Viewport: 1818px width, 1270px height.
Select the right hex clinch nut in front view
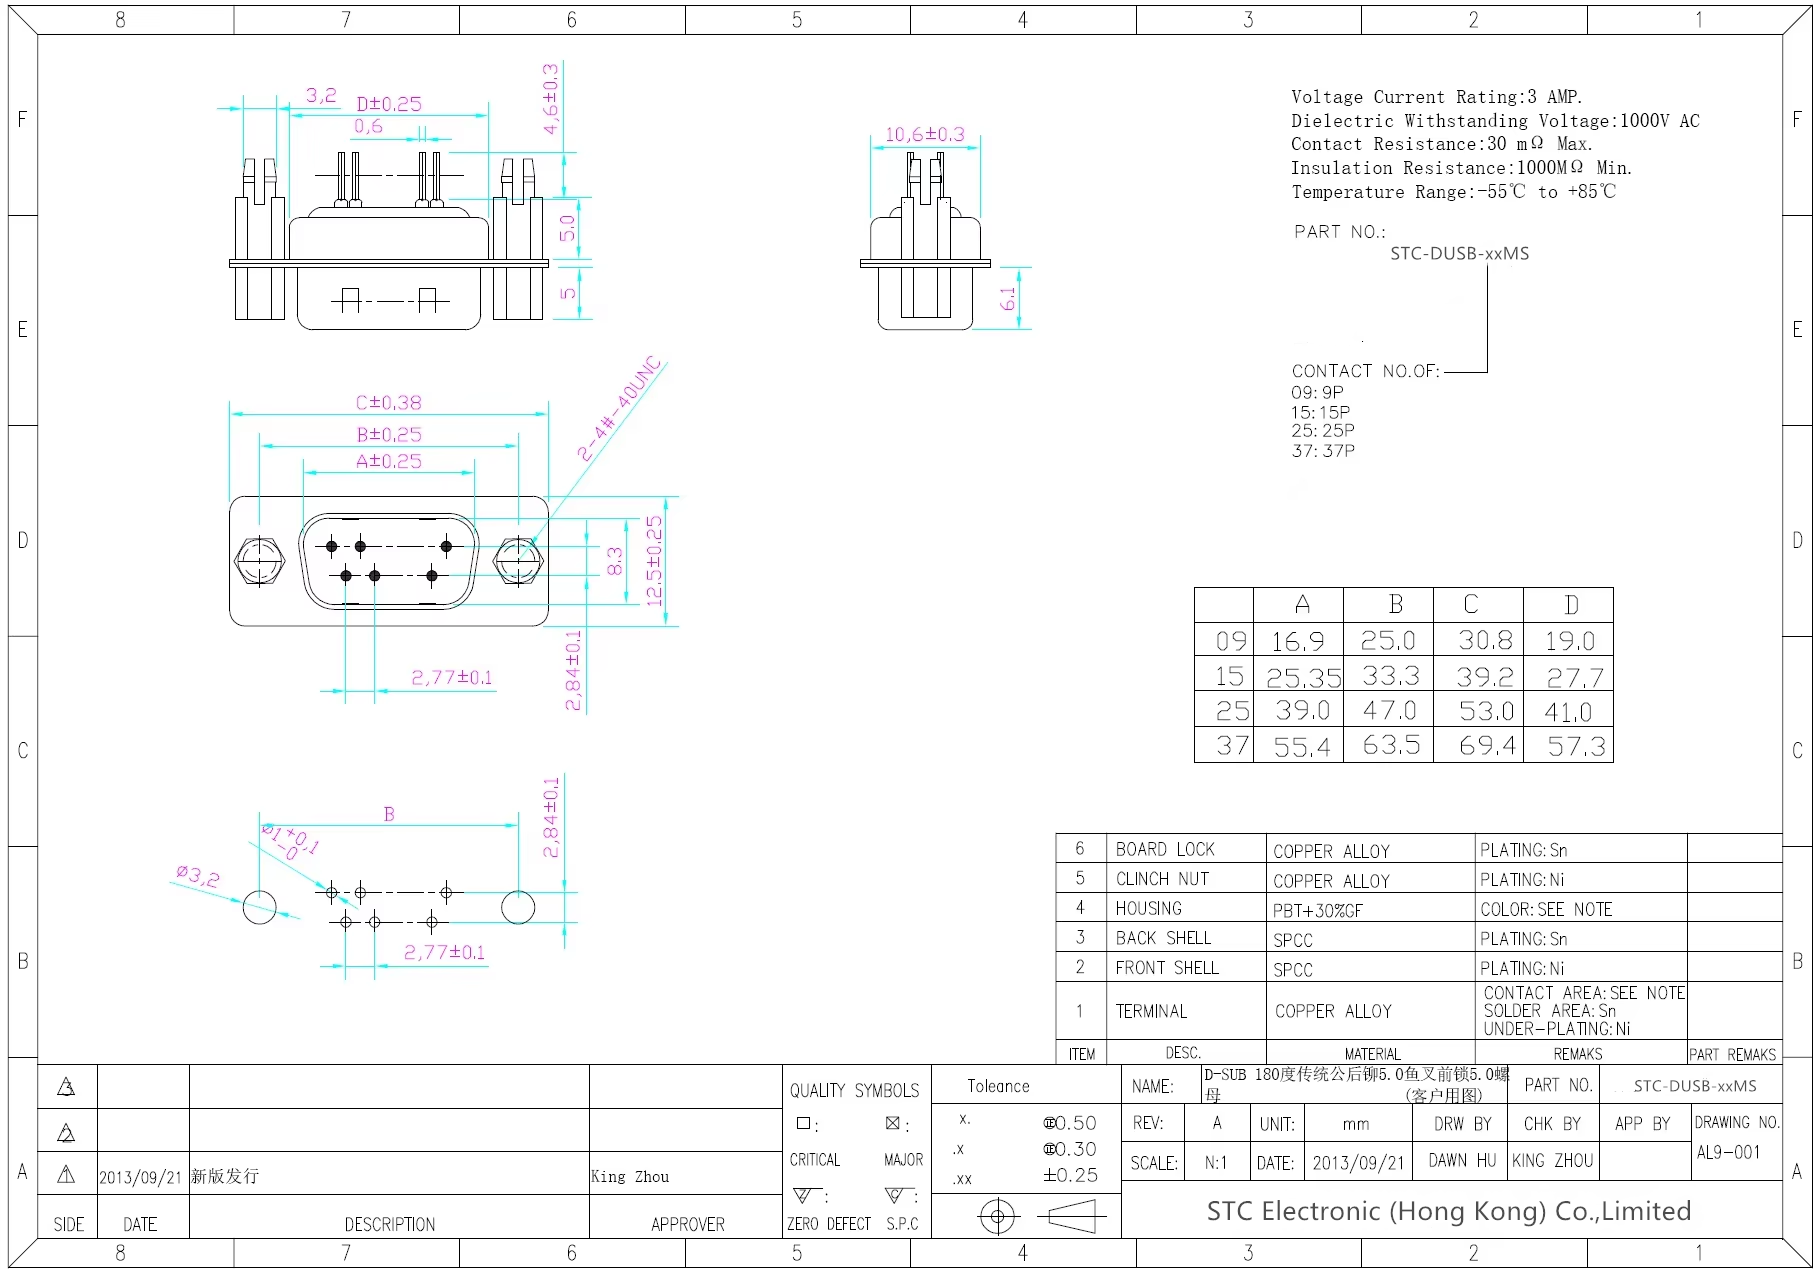point(518,560)
